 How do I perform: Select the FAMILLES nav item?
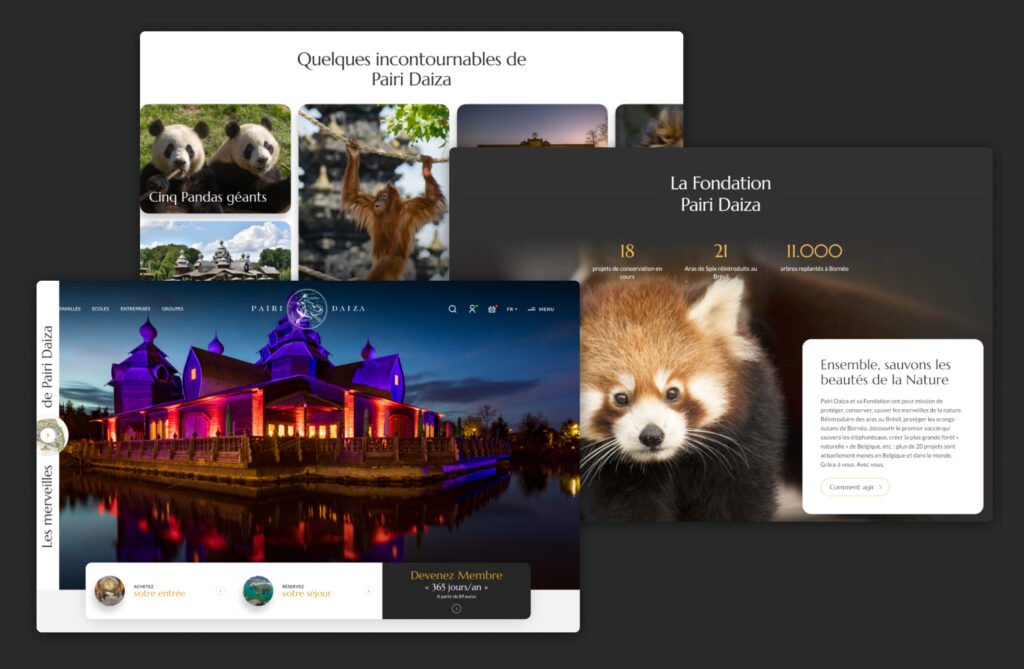pos(70,308)
